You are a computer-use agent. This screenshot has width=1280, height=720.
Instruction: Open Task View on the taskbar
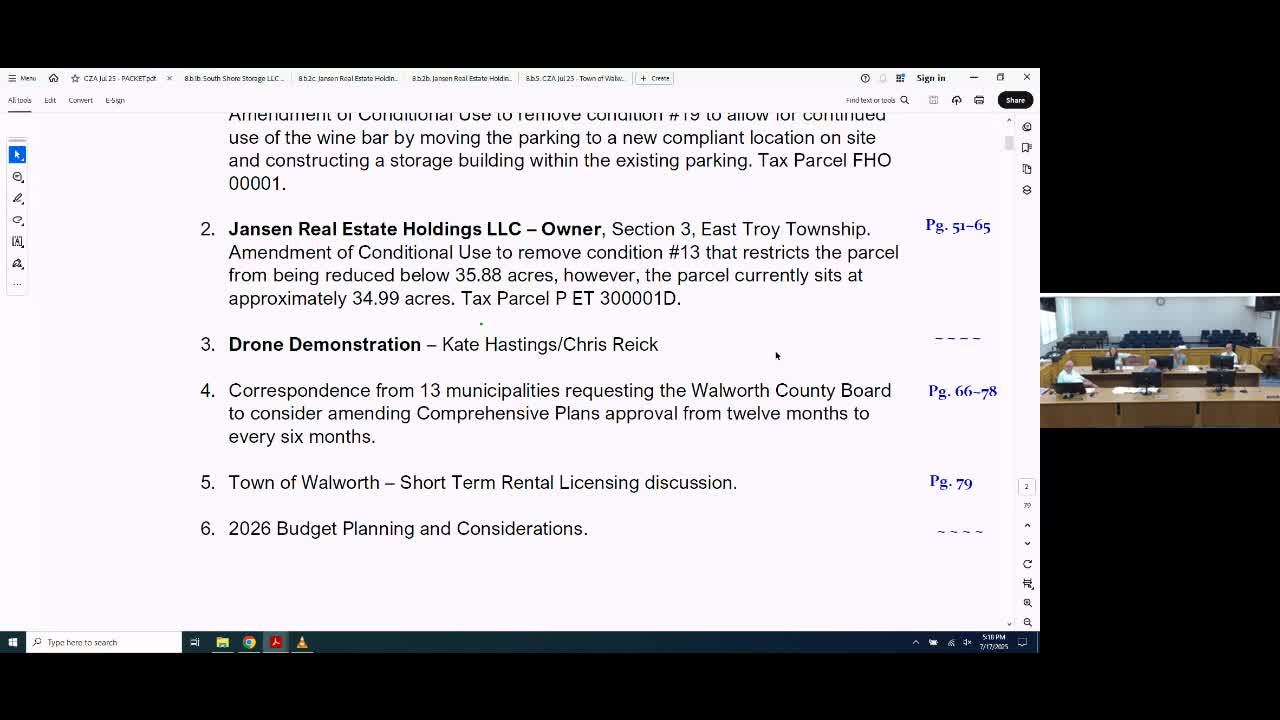(195, 642)
